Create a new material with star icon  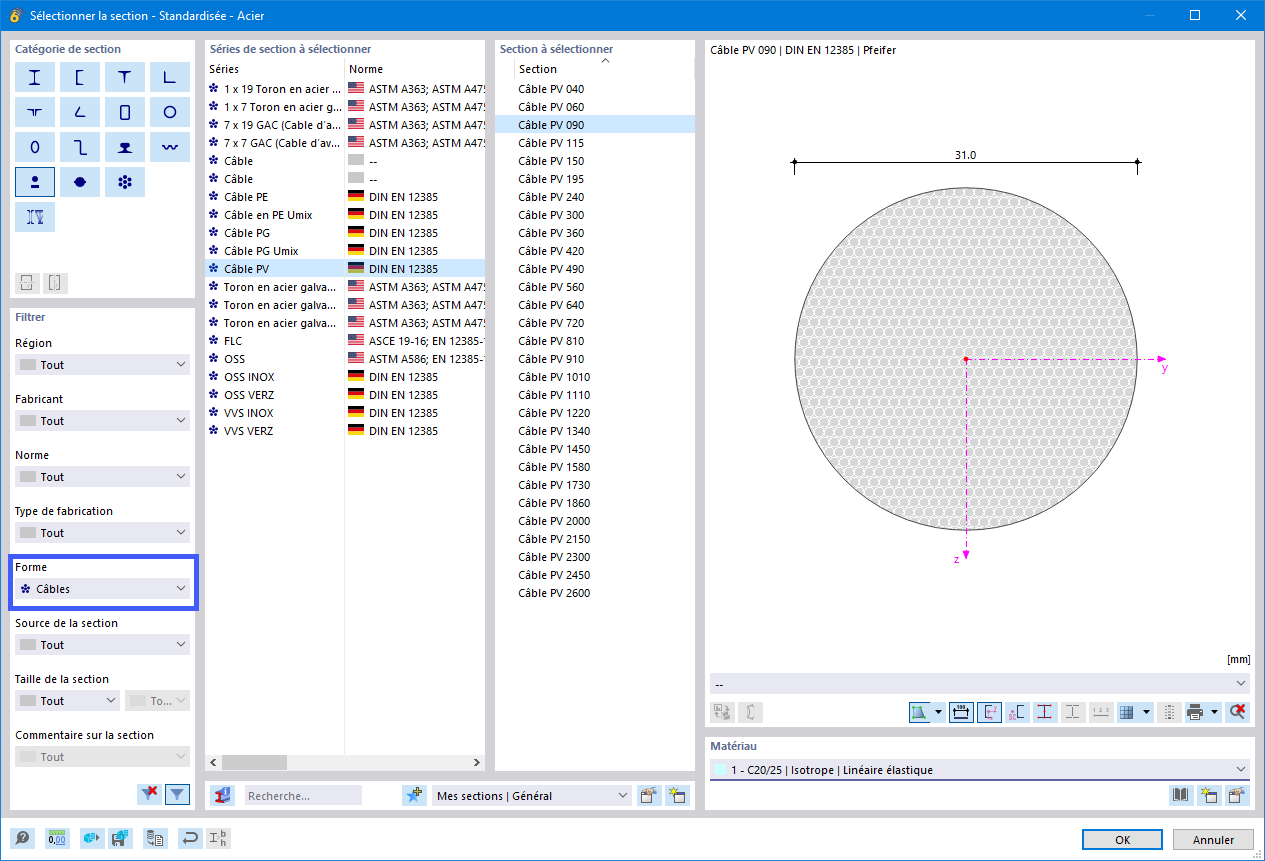[1210, 795]
